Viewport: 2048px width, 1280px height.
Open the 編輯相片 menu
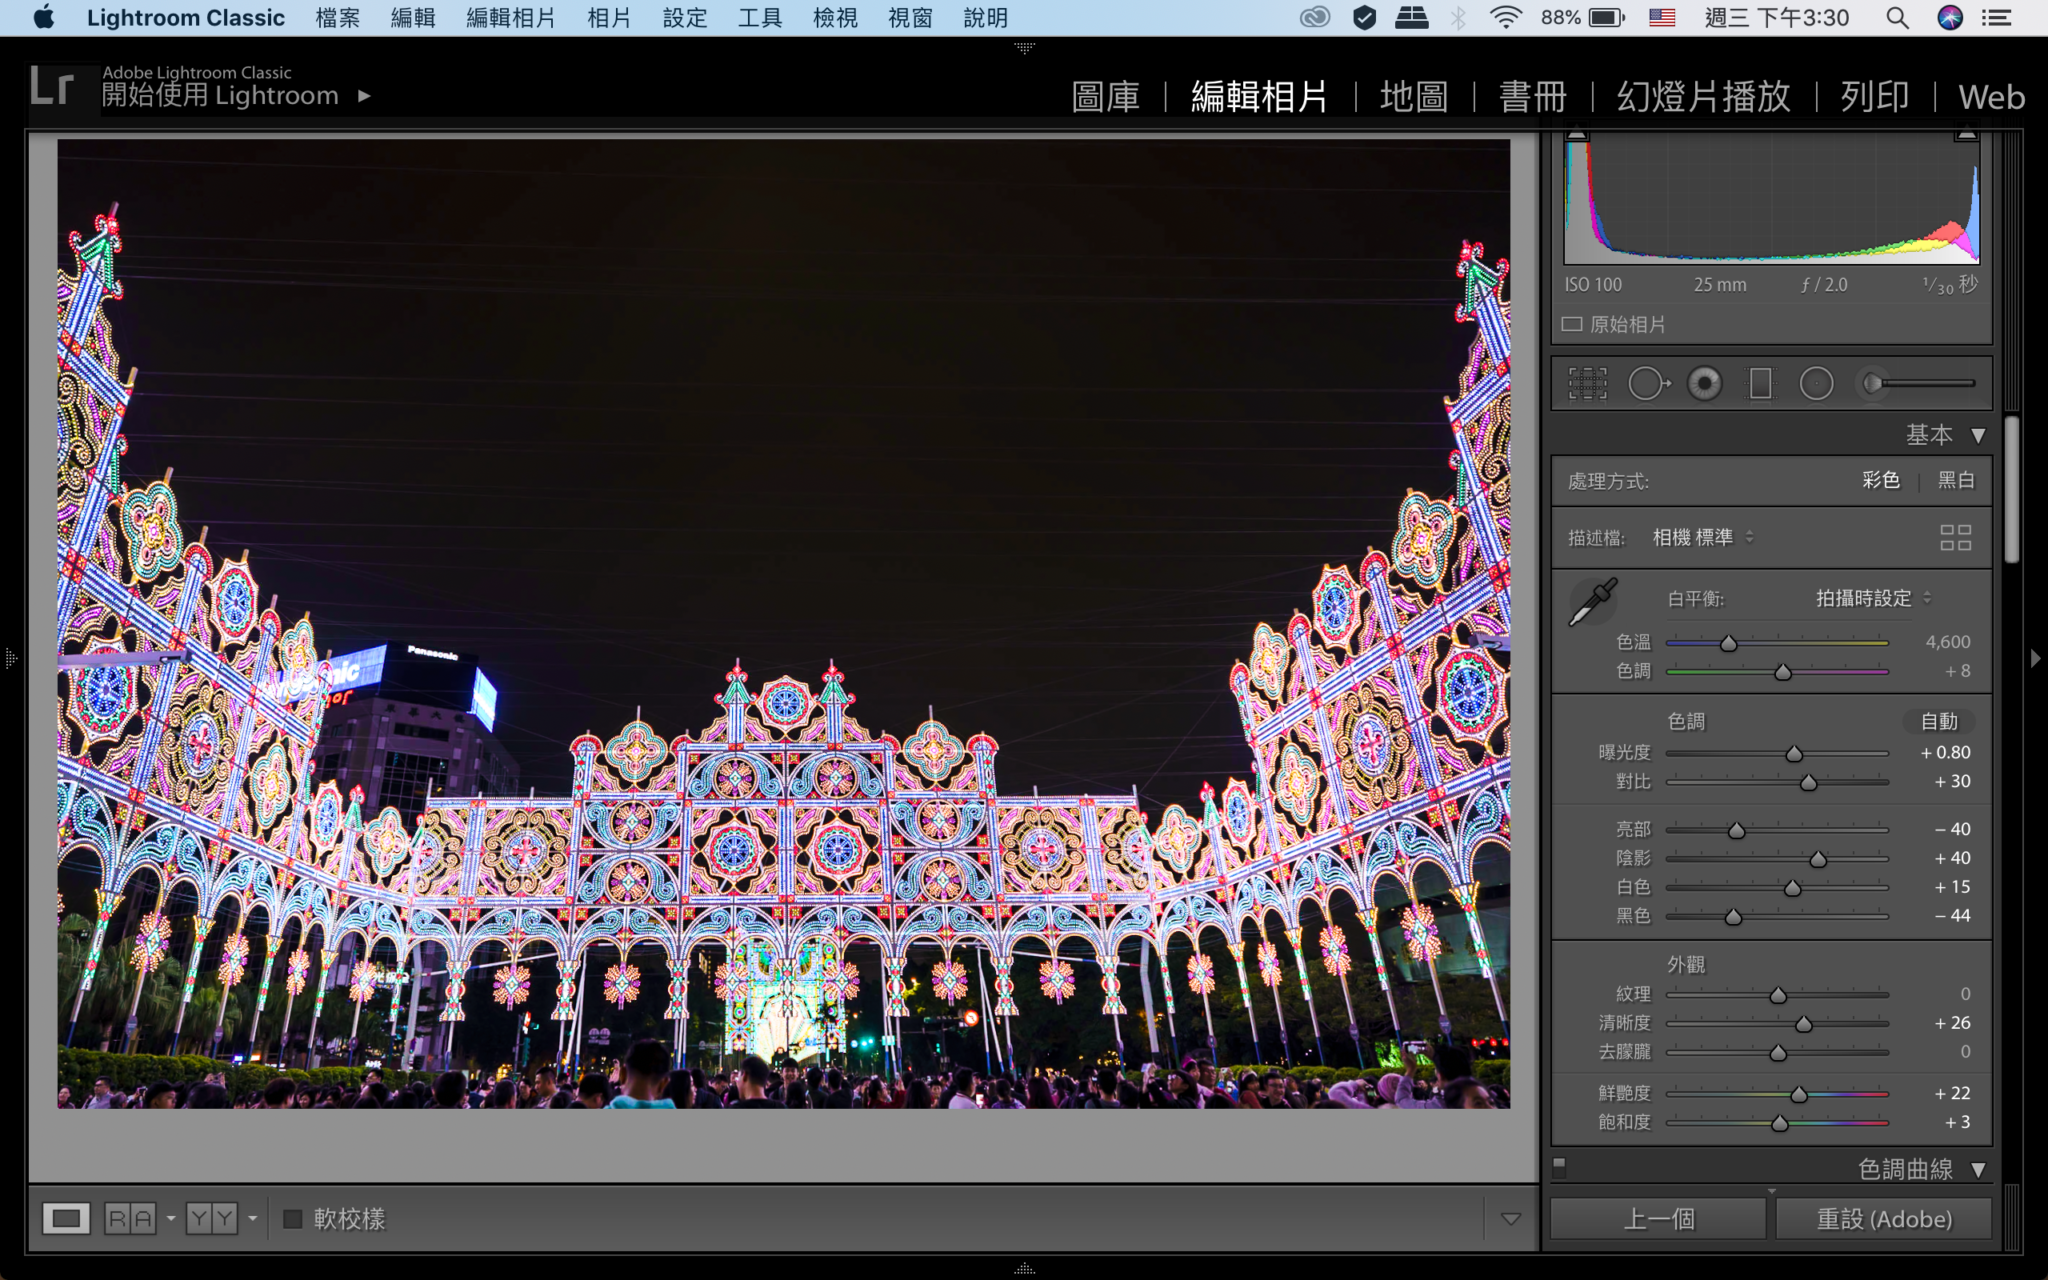[510, 17]
